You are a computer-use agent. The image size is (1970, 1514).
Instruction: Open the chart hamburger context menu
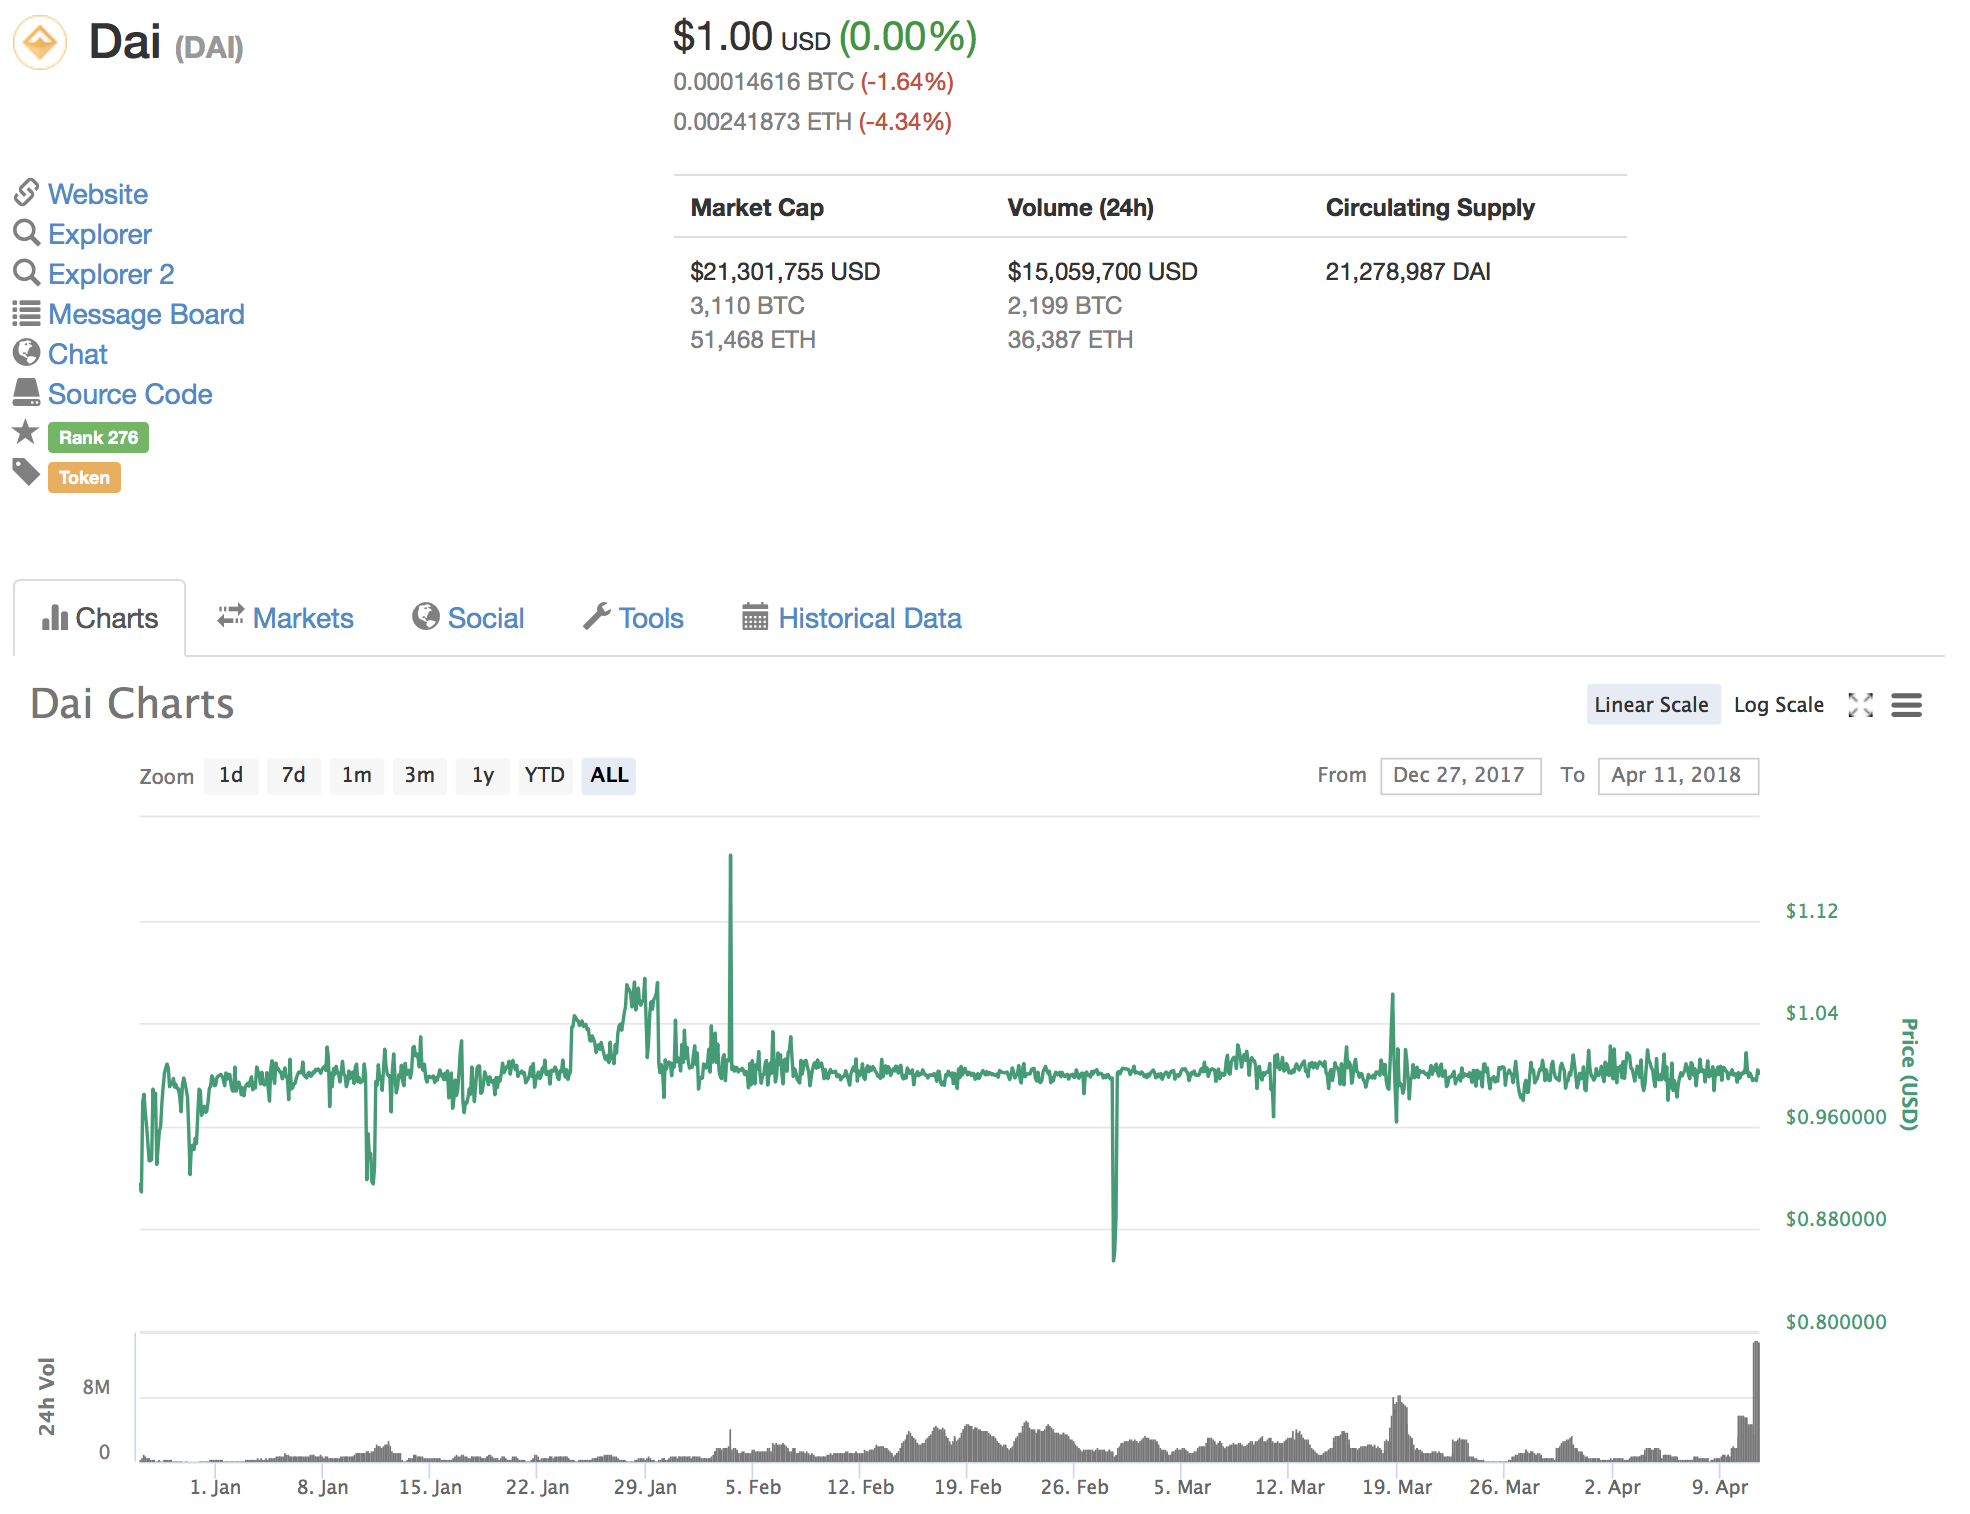click(x=1906, y=705)
